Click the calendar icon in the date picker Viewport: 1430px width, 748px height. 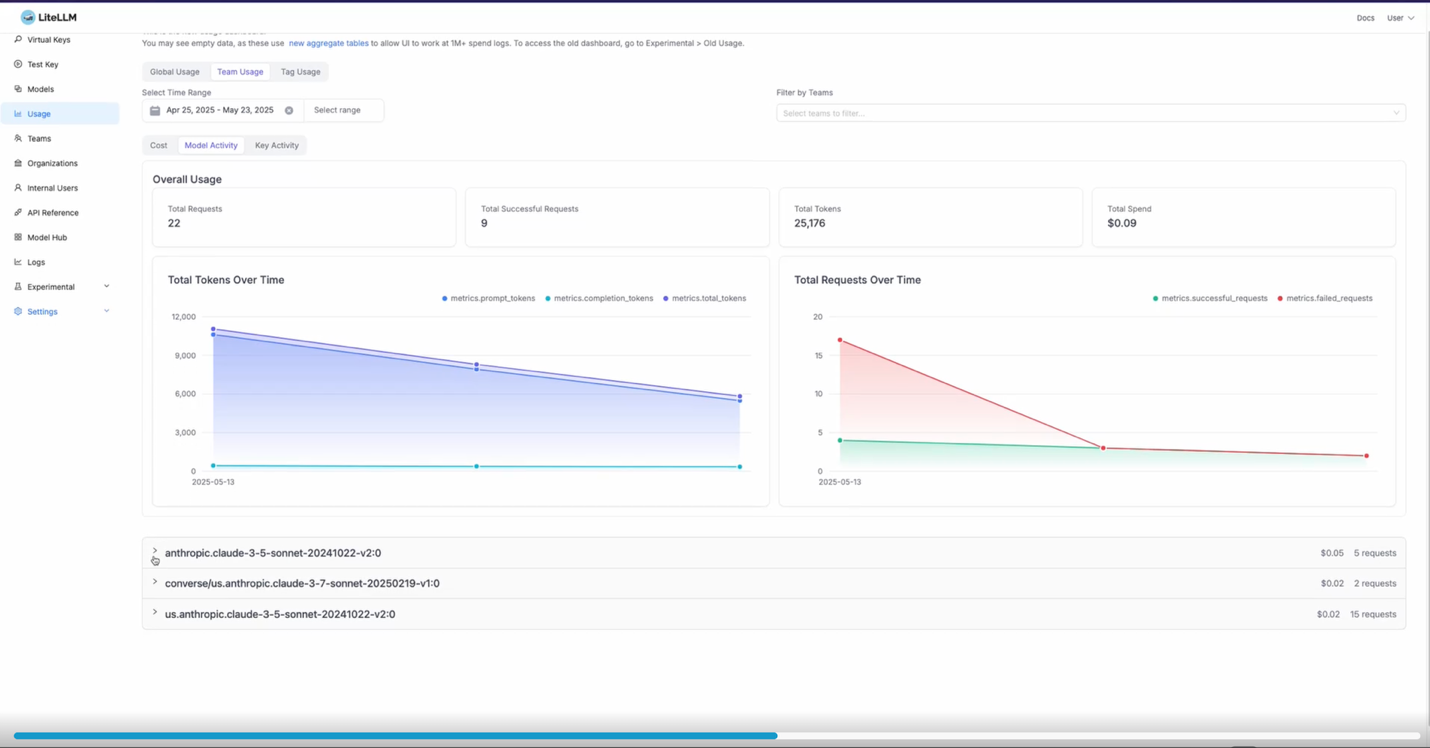click(x=154, y=111)
